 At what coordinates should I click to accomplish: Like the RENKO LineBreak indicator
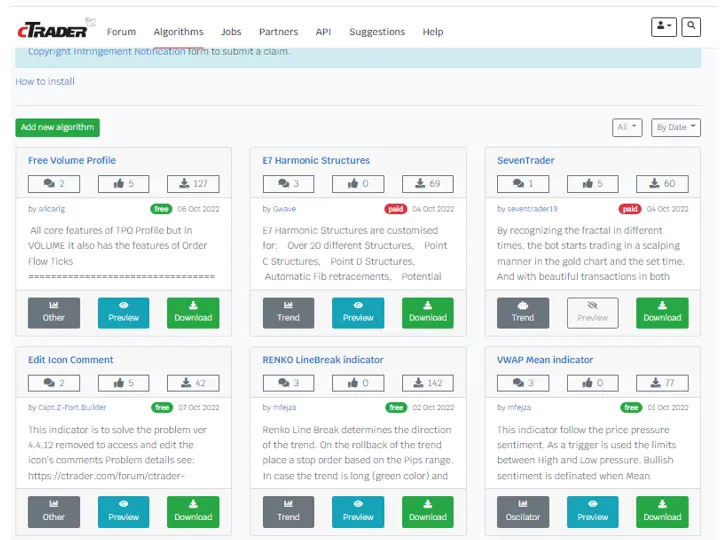358,383
